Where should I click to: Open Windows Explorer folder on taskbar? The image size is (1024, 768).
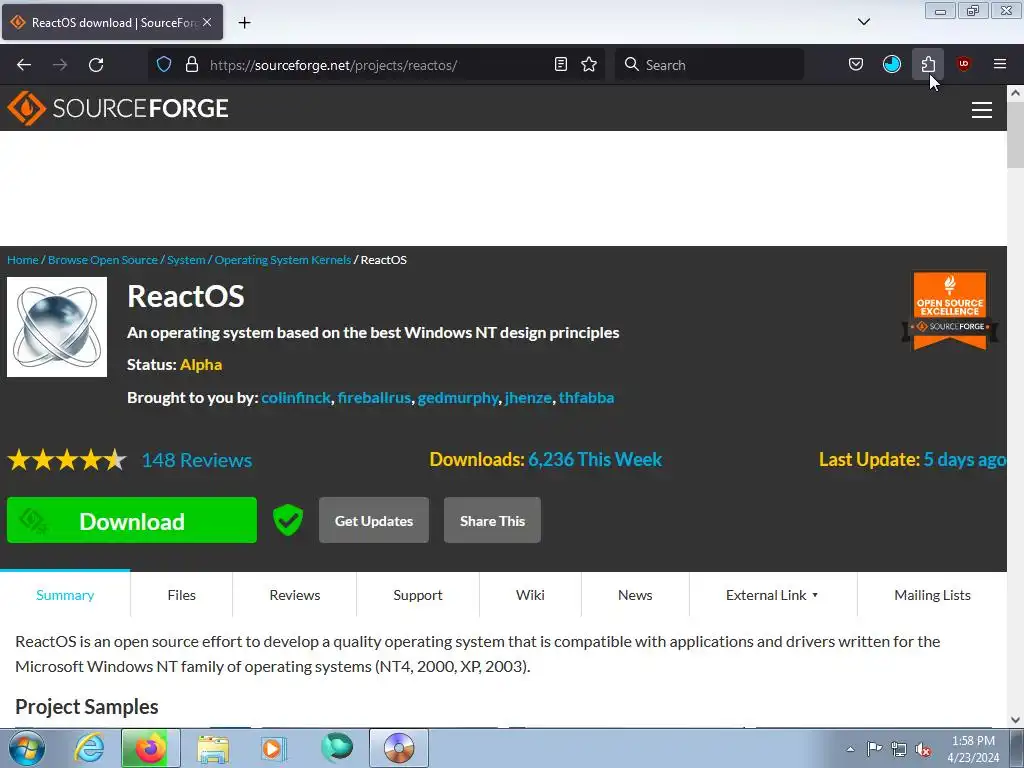pyautogui.click(x=214, y=748)
